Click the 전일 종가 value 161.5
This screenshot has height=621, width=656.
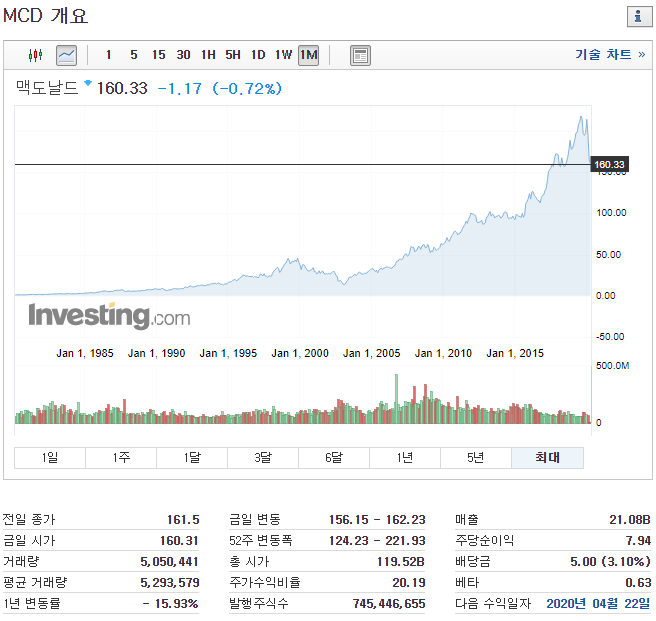click(183, 520)
